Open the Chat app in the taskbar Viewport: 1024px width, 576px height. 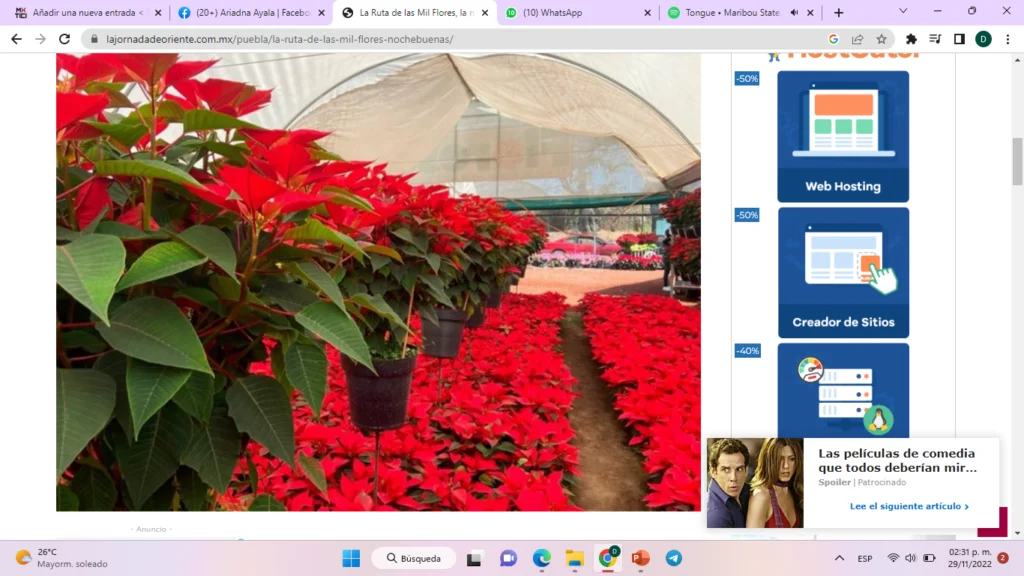[508, 558]
